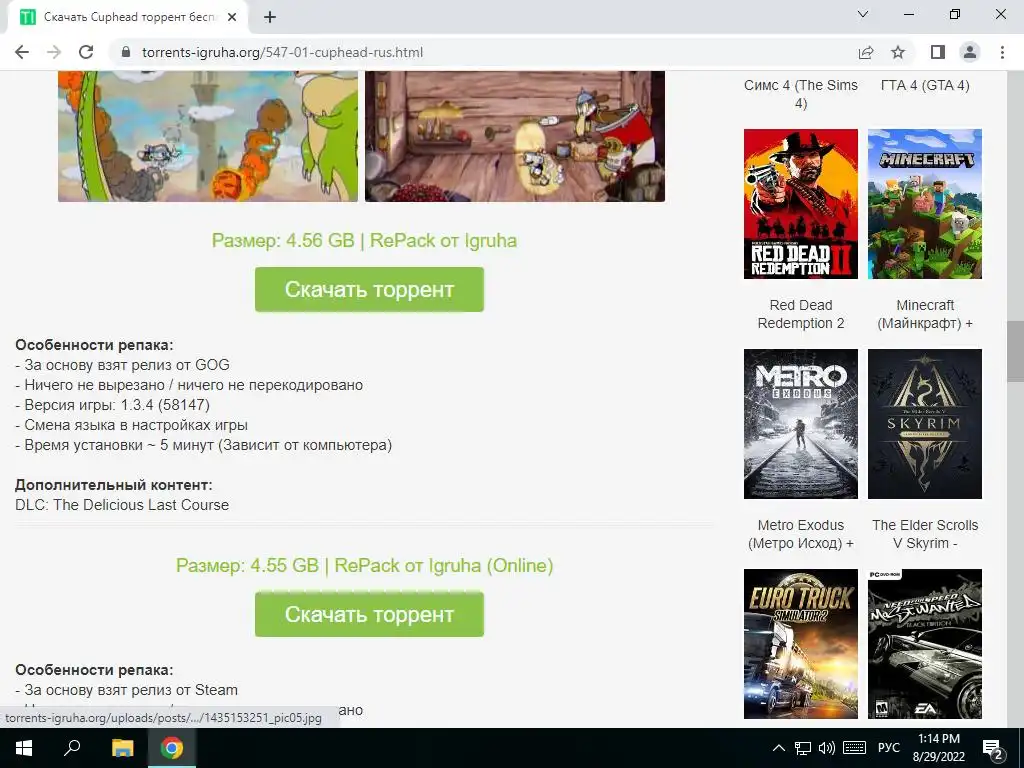The width and height of the screenshot is (1024, 768).
Task: Open the Minecraft cover image
Action: pyautogui.click(x=925, y=204)
